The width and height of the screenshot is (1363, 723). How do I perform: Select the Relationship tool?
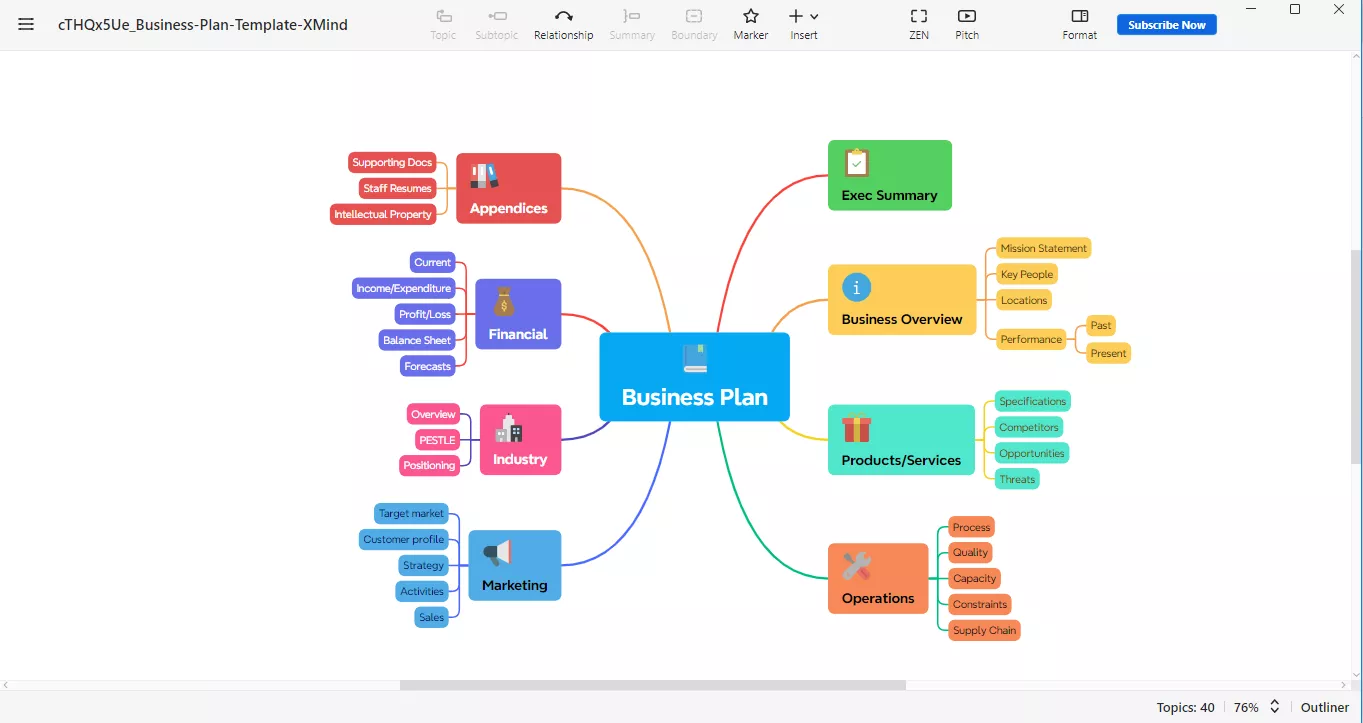tap(563, 24)
